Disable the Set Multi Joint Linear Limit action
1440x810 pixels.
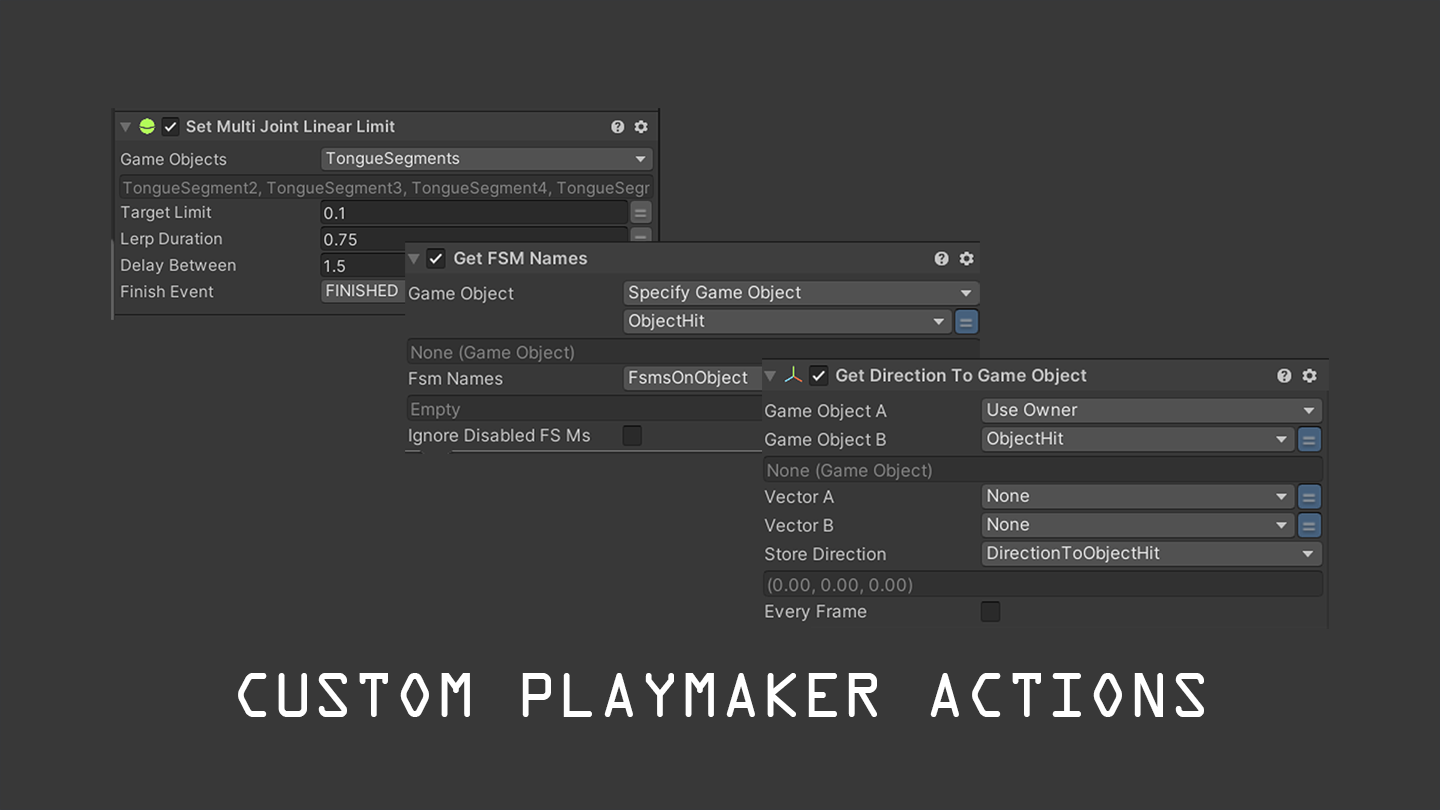point(171,127)
